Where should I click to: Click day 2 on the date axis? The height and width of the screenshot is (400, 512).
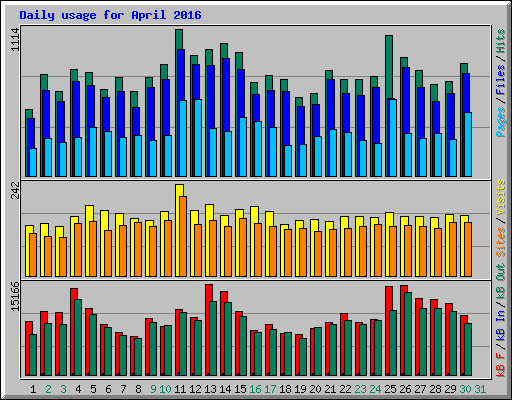pyautogui.click(x=48, y=389)
